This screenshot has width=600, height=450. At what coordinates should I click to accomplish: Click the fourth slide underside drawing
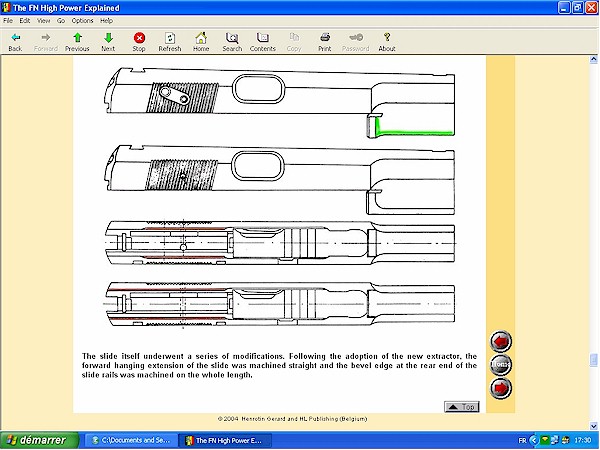280,304
